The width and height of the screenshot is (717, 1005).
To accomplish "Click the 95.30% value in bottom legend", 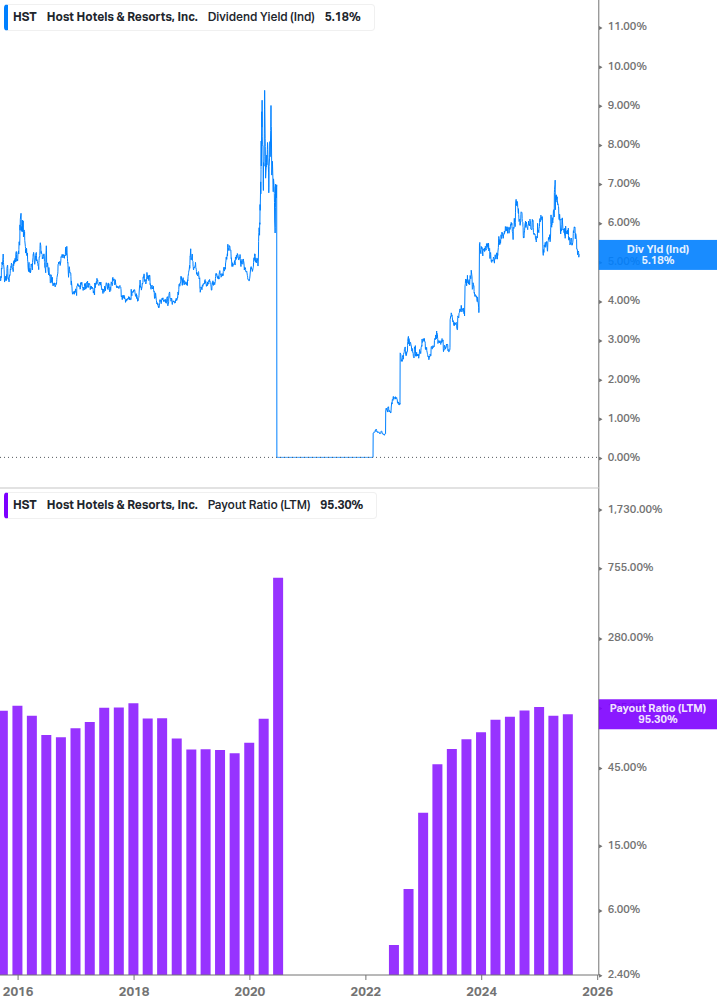I will (x=342, y=505).
